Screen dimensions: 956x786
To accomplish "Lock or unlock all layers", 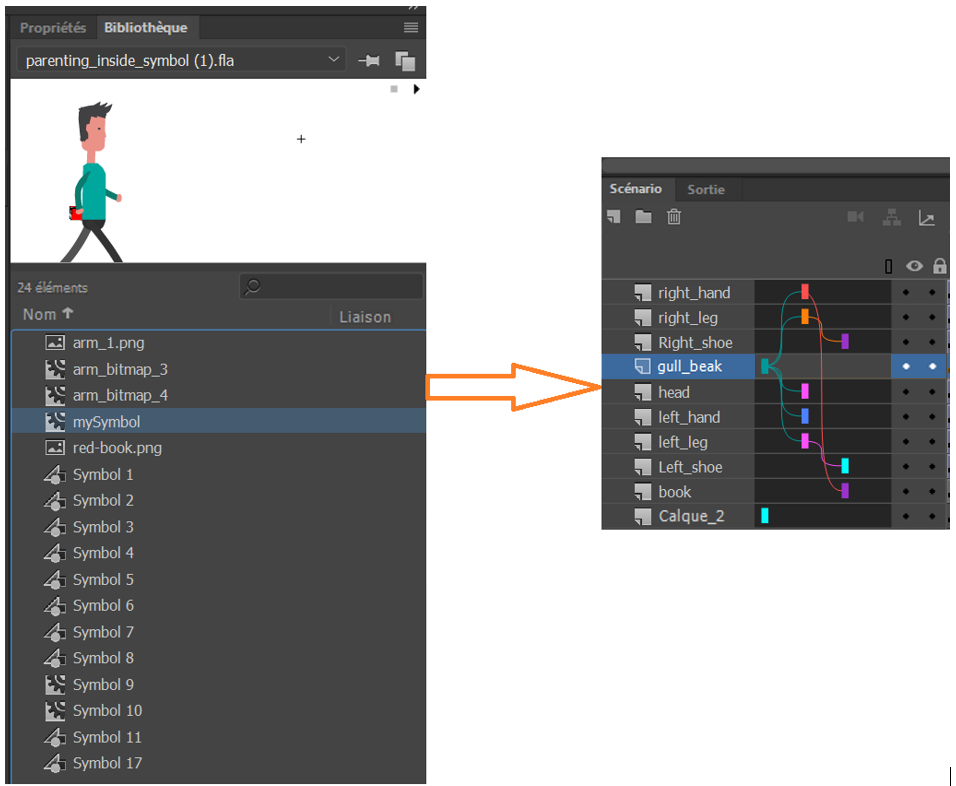I will pyautogui.click(x=940, y=266).
